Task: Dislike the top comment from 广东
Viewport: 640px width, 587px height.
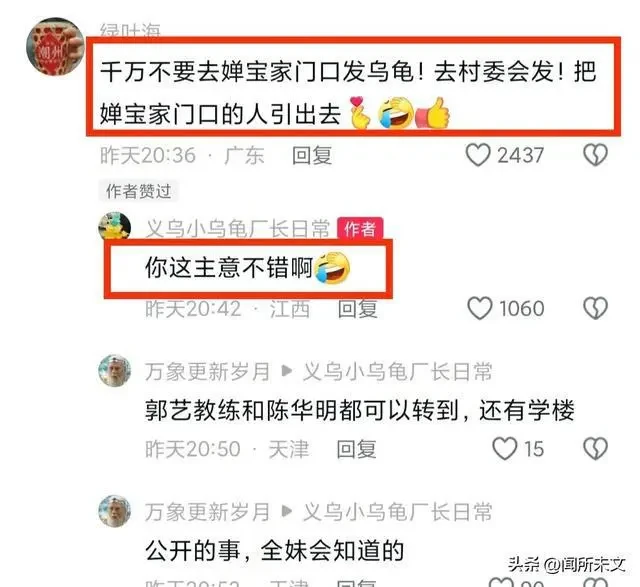Action: point(596,155)
